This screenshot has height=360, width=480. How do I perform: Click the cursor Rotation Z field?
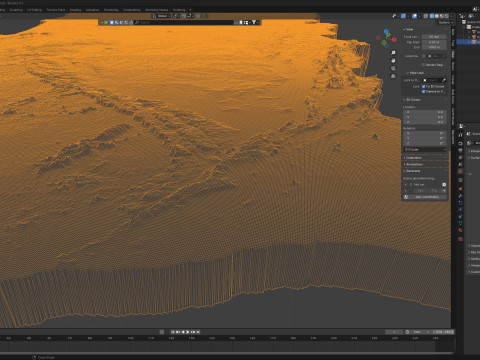(425, 143)
